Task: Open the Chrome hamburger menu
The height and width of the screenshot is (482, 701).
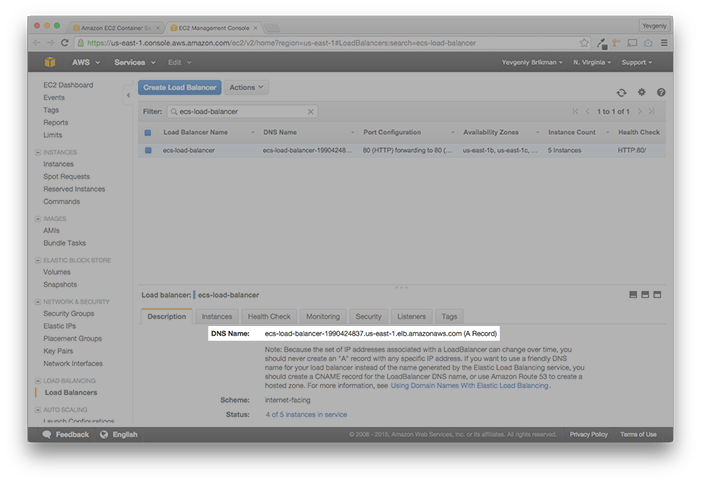Action: tap(664, 43)
